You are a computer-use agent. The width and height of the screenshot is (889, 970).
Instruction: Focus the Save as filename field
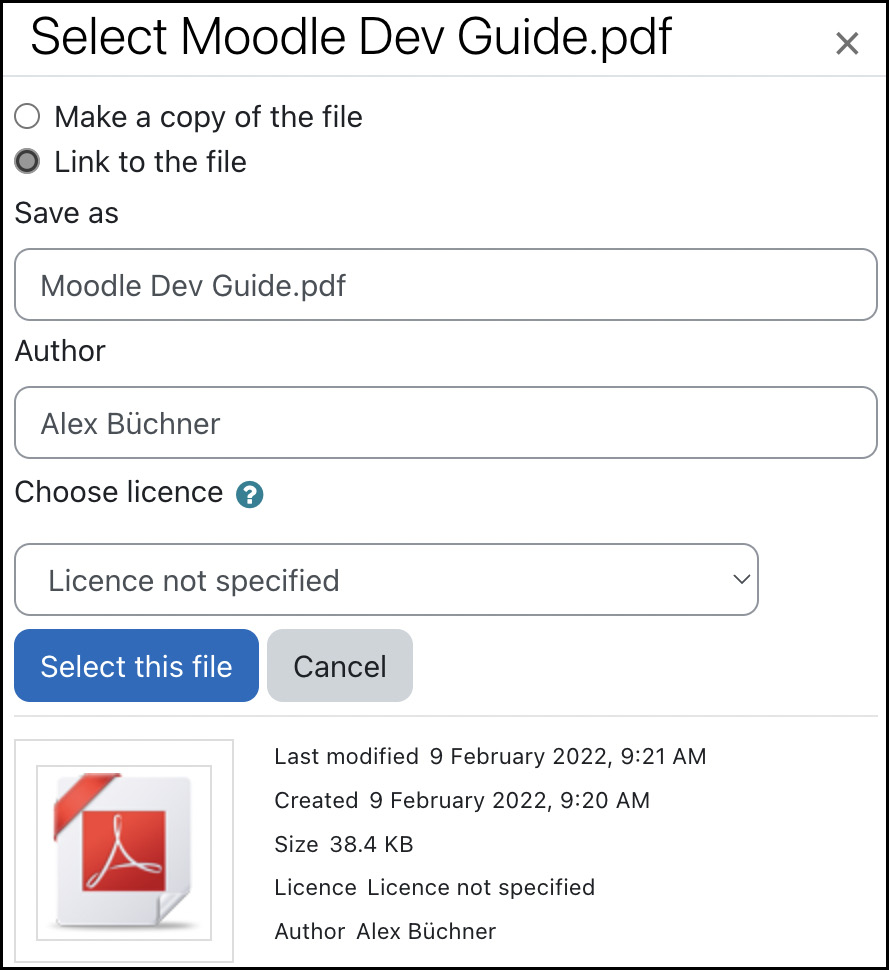click(x=445, y=285)
